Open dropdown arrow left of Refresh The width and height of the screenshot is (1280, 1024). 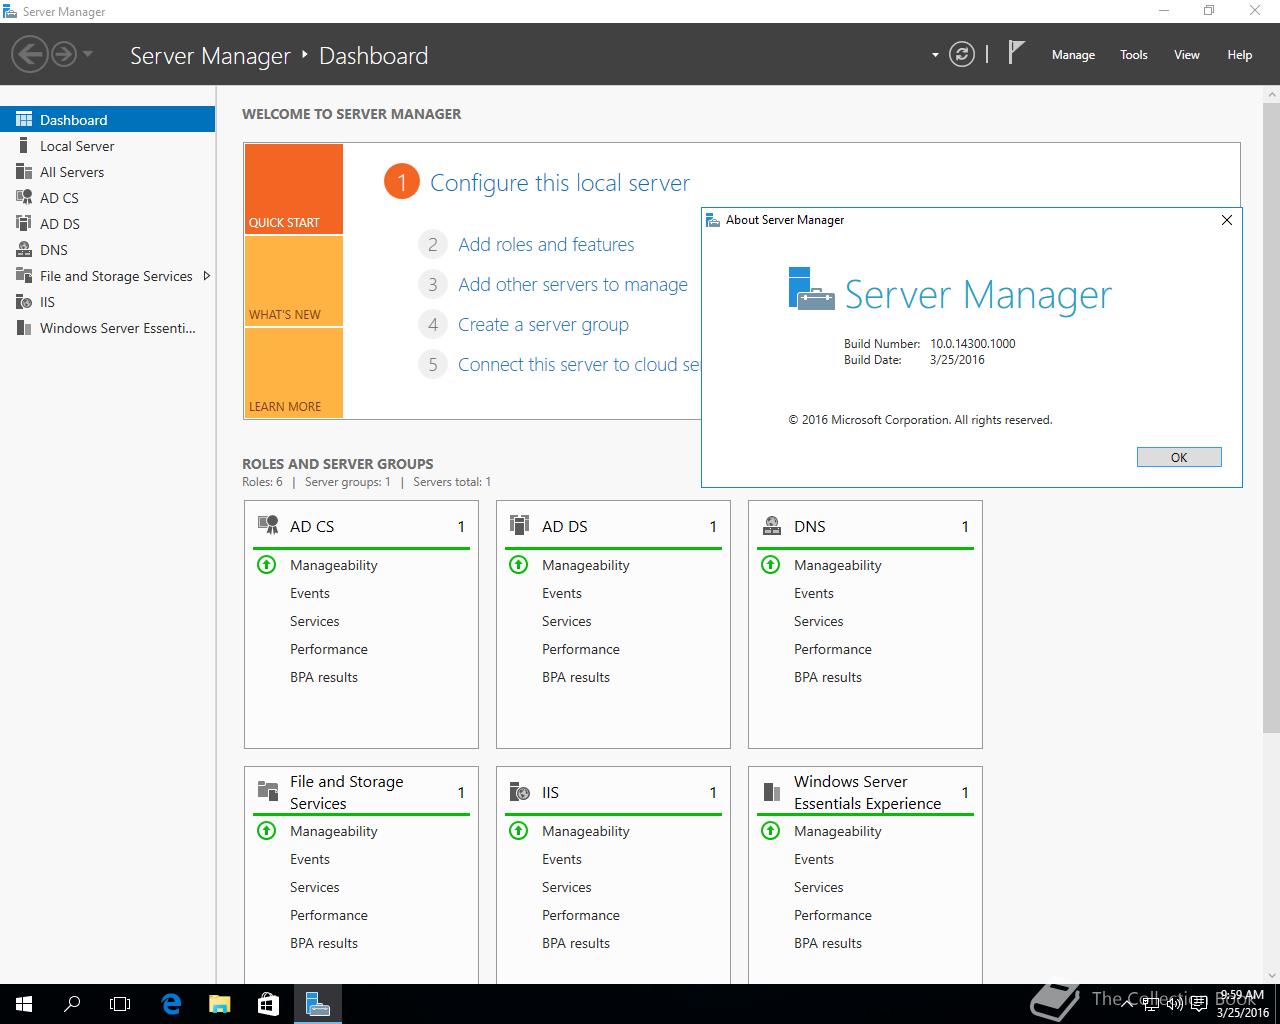click(935, 55)
